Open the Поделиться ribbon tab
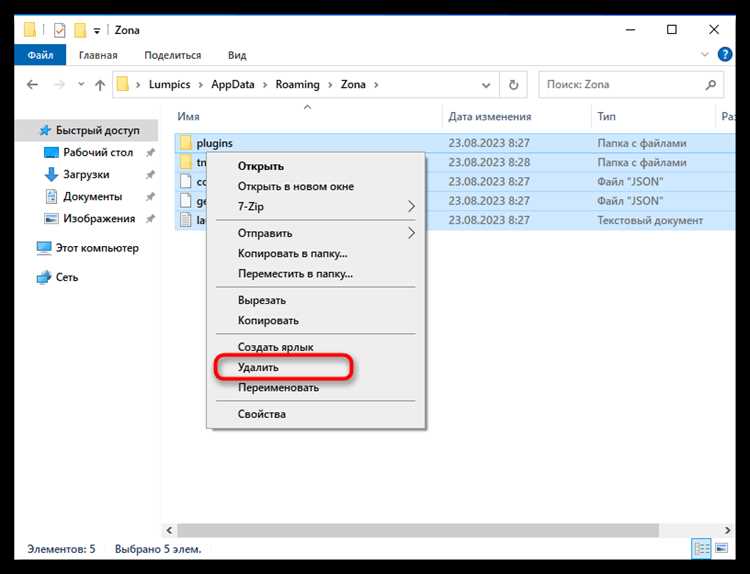750x574 pixels. coord(173,55)
